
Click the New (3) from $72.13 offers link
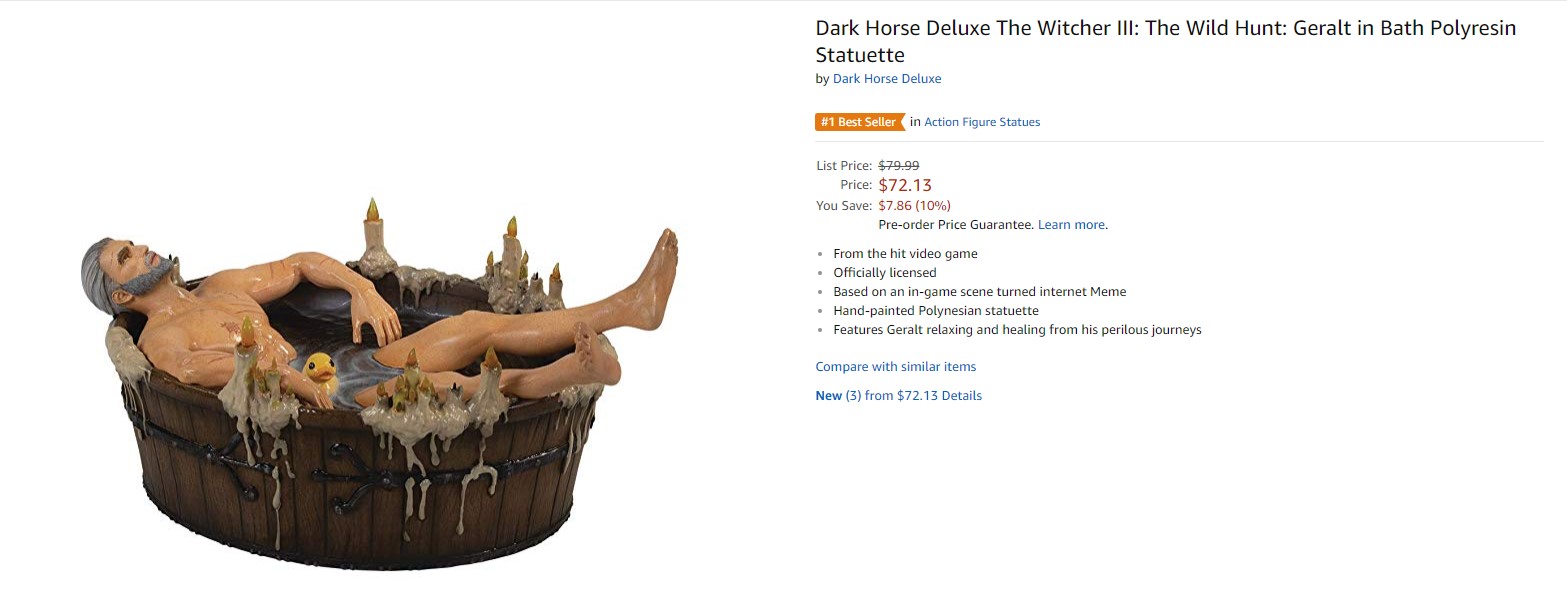pos(876,396)
